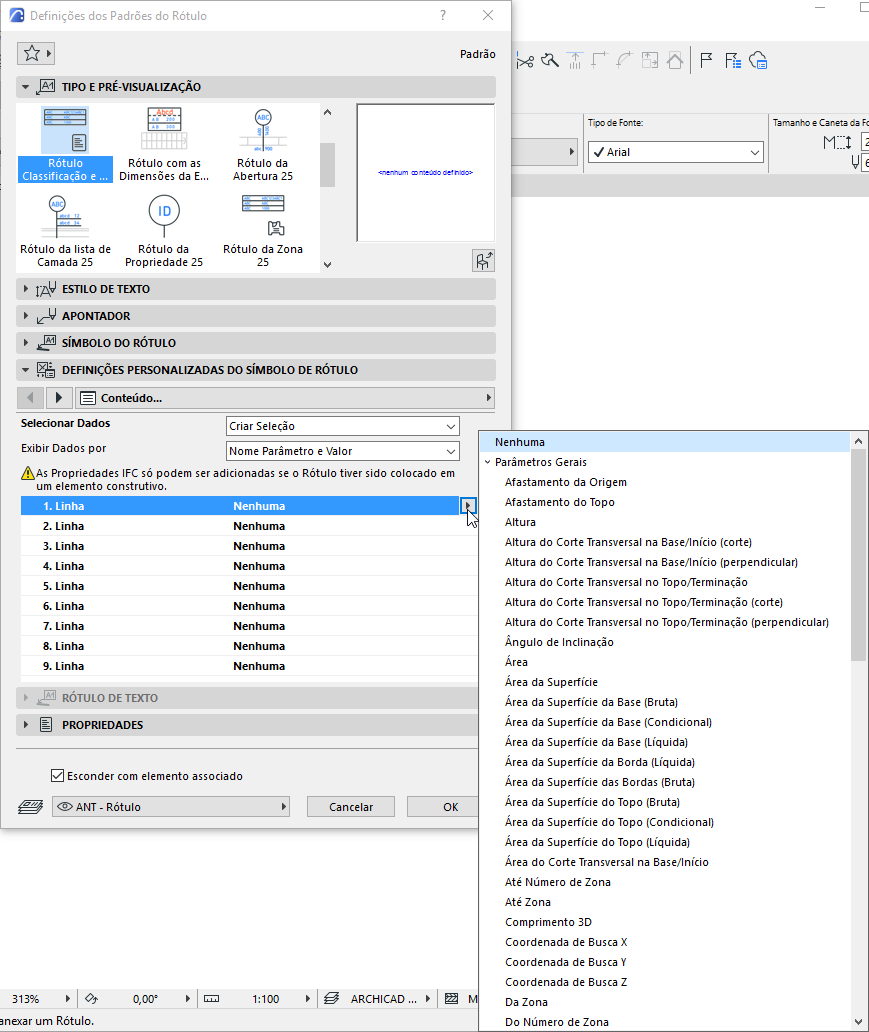Viewport: 869px width, 1032px height.
Task: Choose Até Zona parameter
Action: [528, 902]
